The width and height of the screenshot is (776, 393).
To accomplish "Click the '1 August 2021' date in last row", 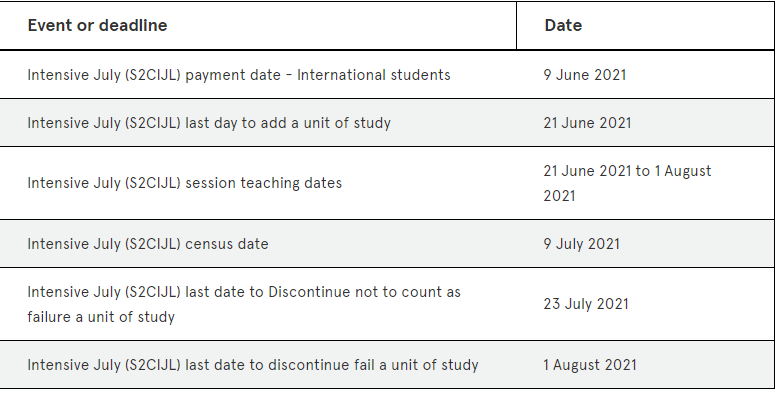I will coord(590,365).
